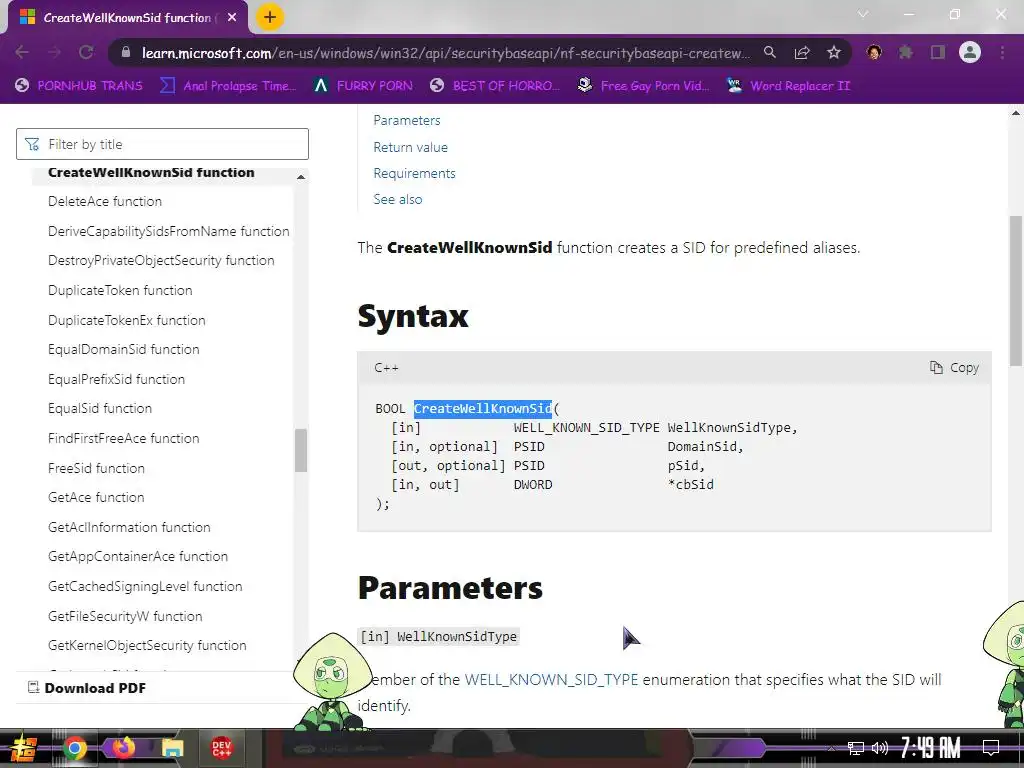Image resolution: width=1024 pixels, height=768 pixels.
Task: Click the Syntax heading
Action: tap(413, 316)
